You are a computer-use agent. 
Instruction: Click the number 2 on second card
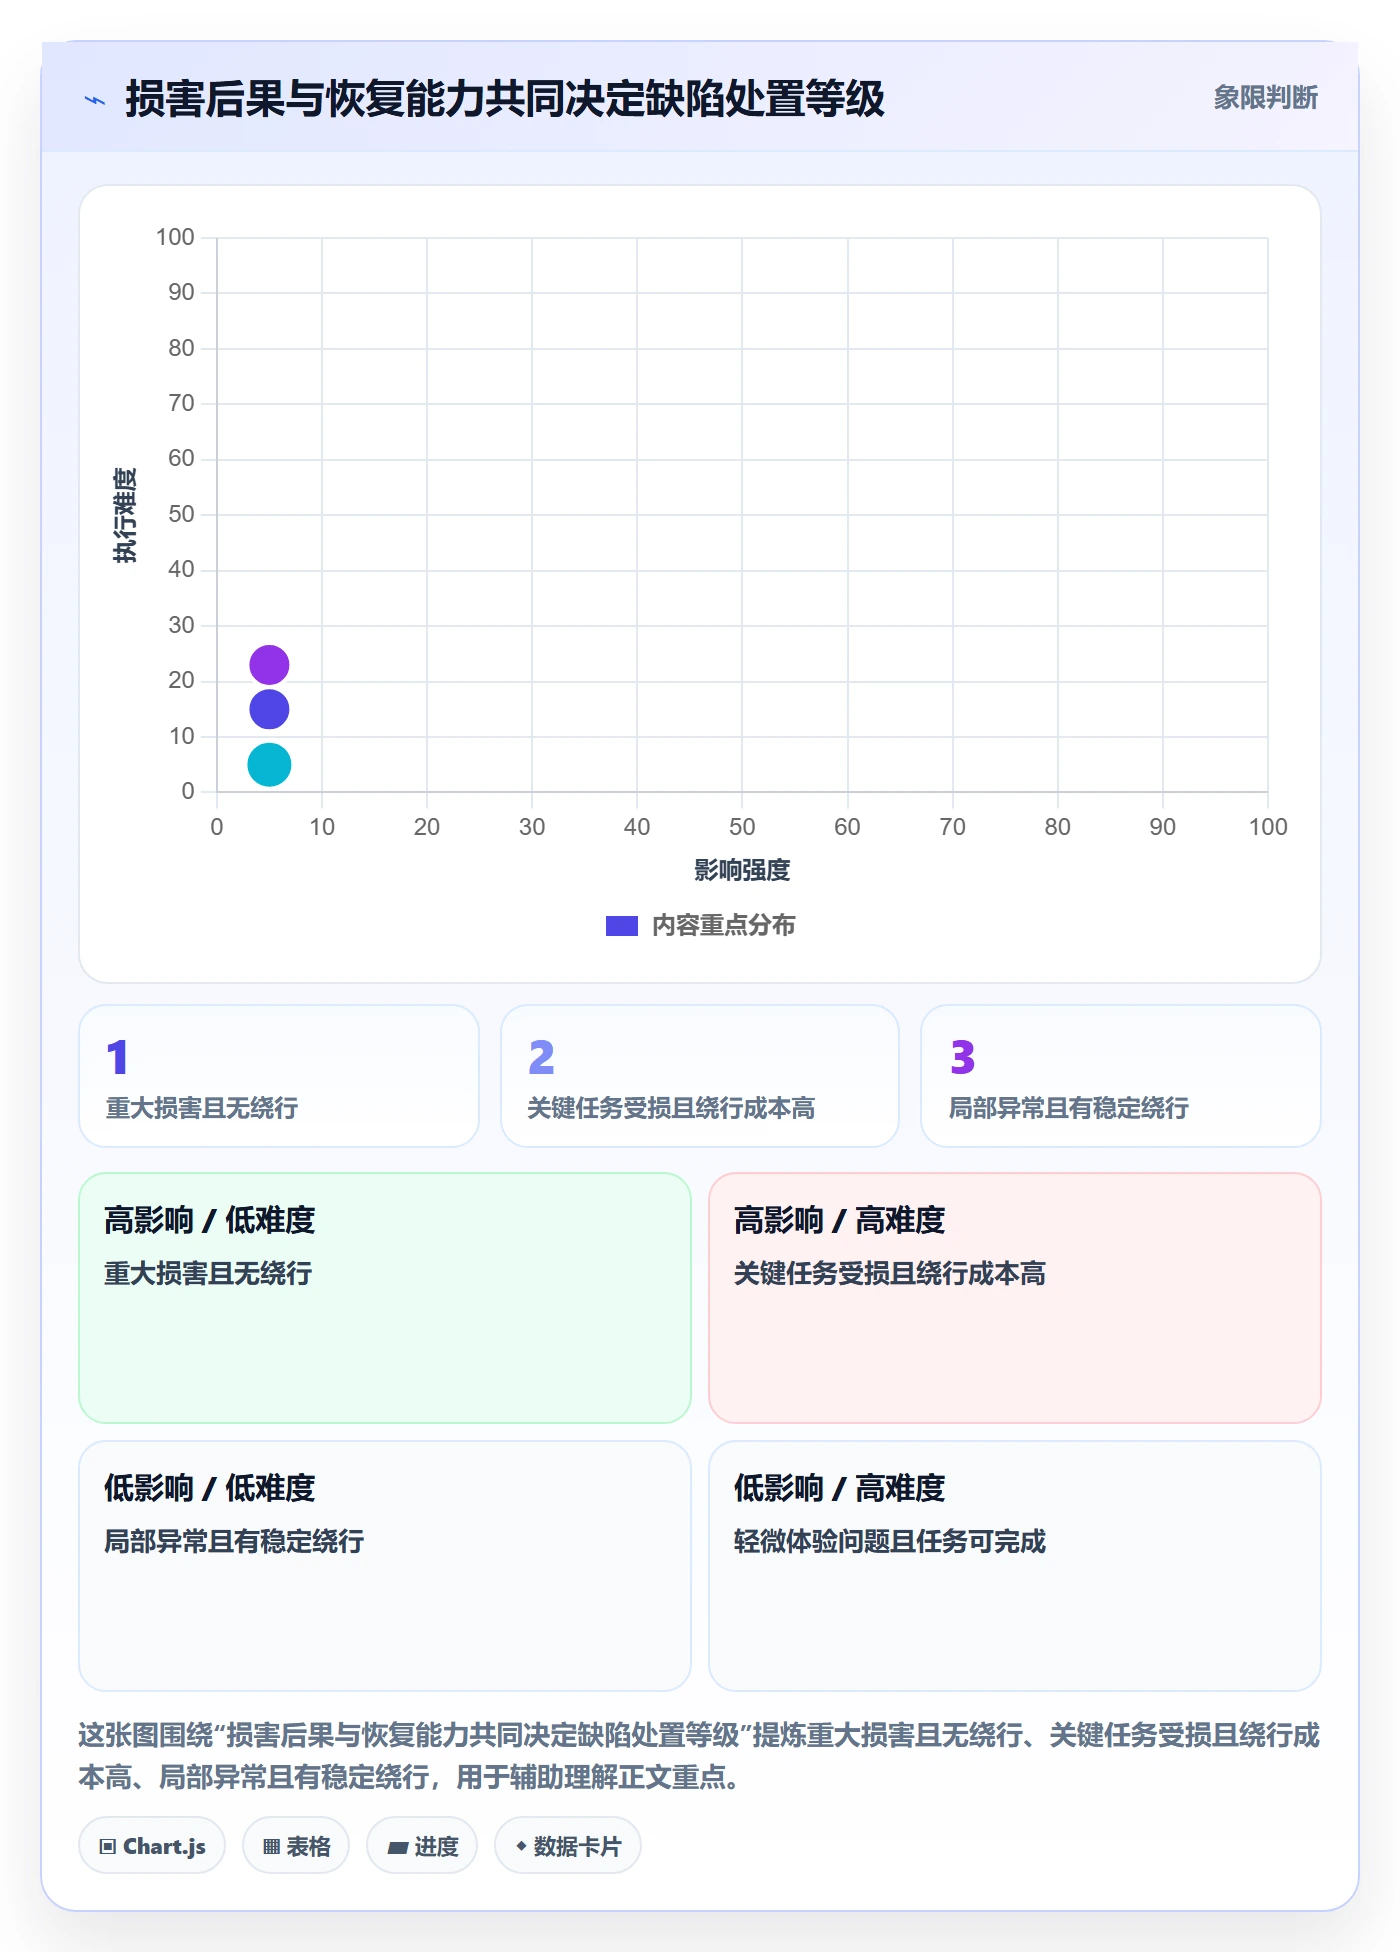[x=541, y=1057]
